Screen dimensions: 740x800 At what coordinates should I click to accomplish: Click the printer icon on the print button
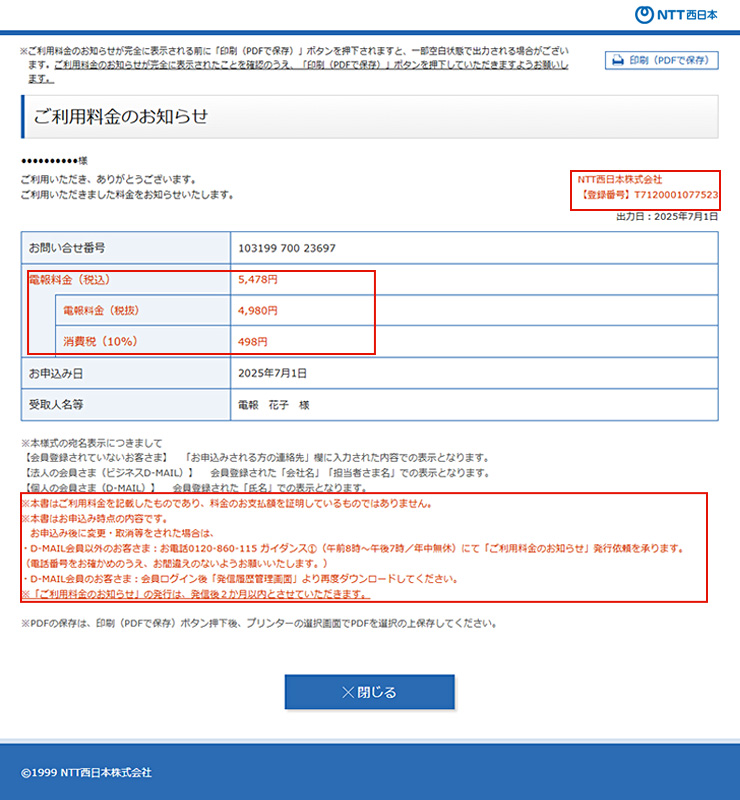617,60
